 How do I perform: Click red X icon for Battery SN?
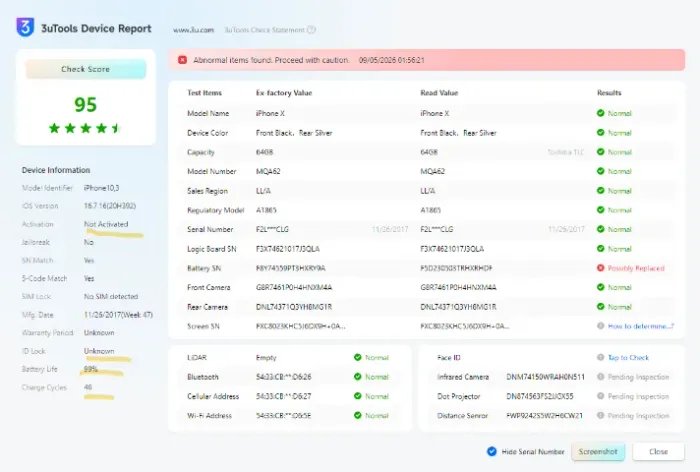(x=600, y=268)
